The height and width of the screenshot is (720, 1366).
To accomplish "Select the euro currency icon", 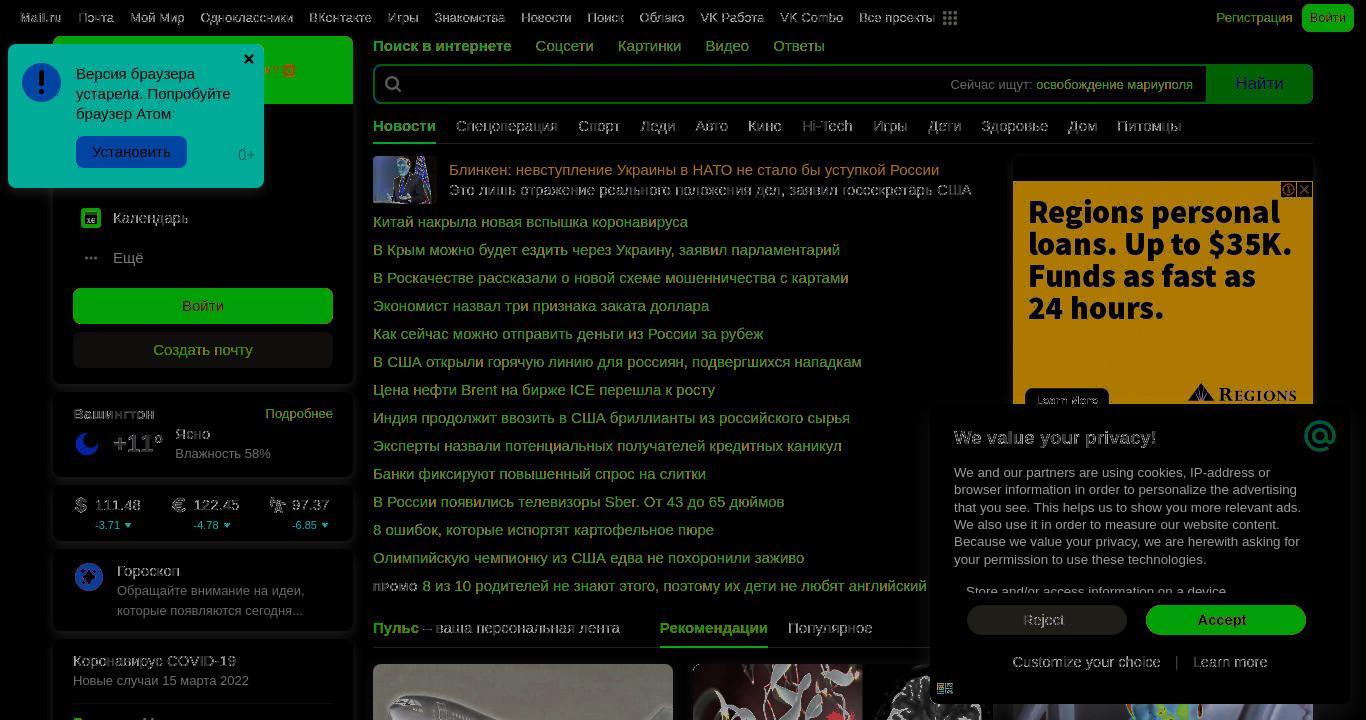I will click(179, 505).
